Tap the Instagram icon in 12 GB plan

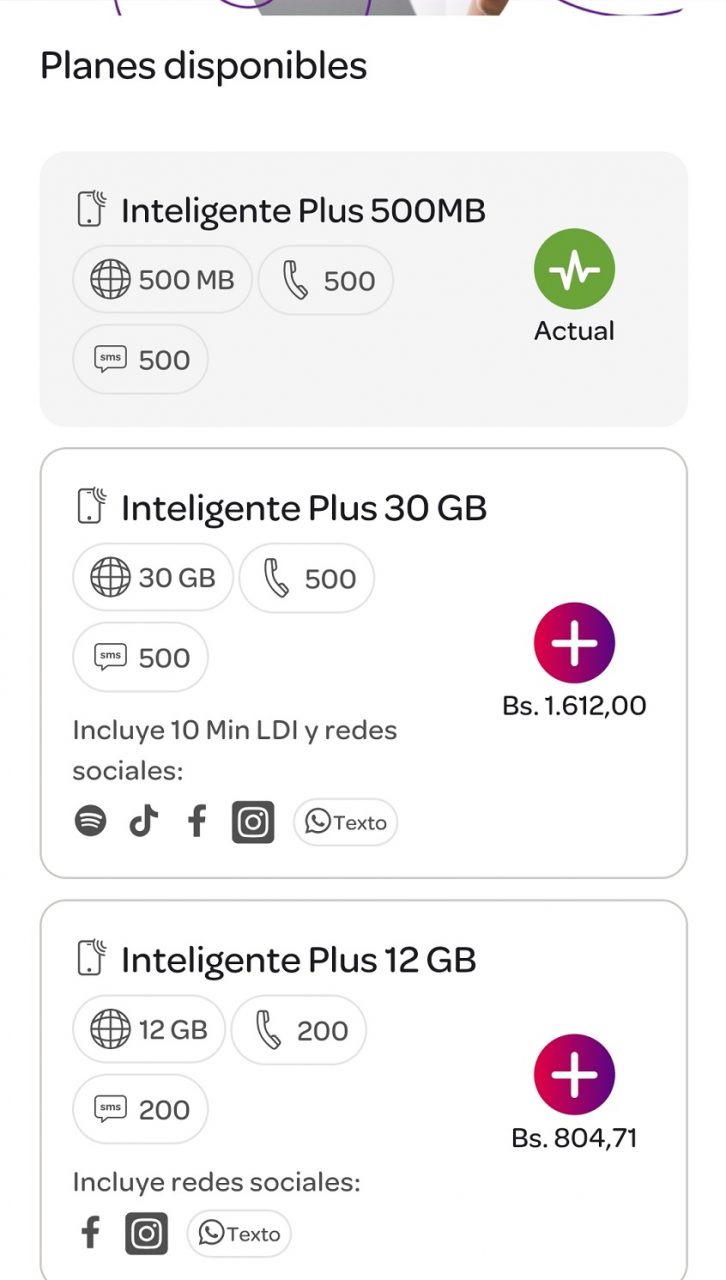pos(146,1233)
